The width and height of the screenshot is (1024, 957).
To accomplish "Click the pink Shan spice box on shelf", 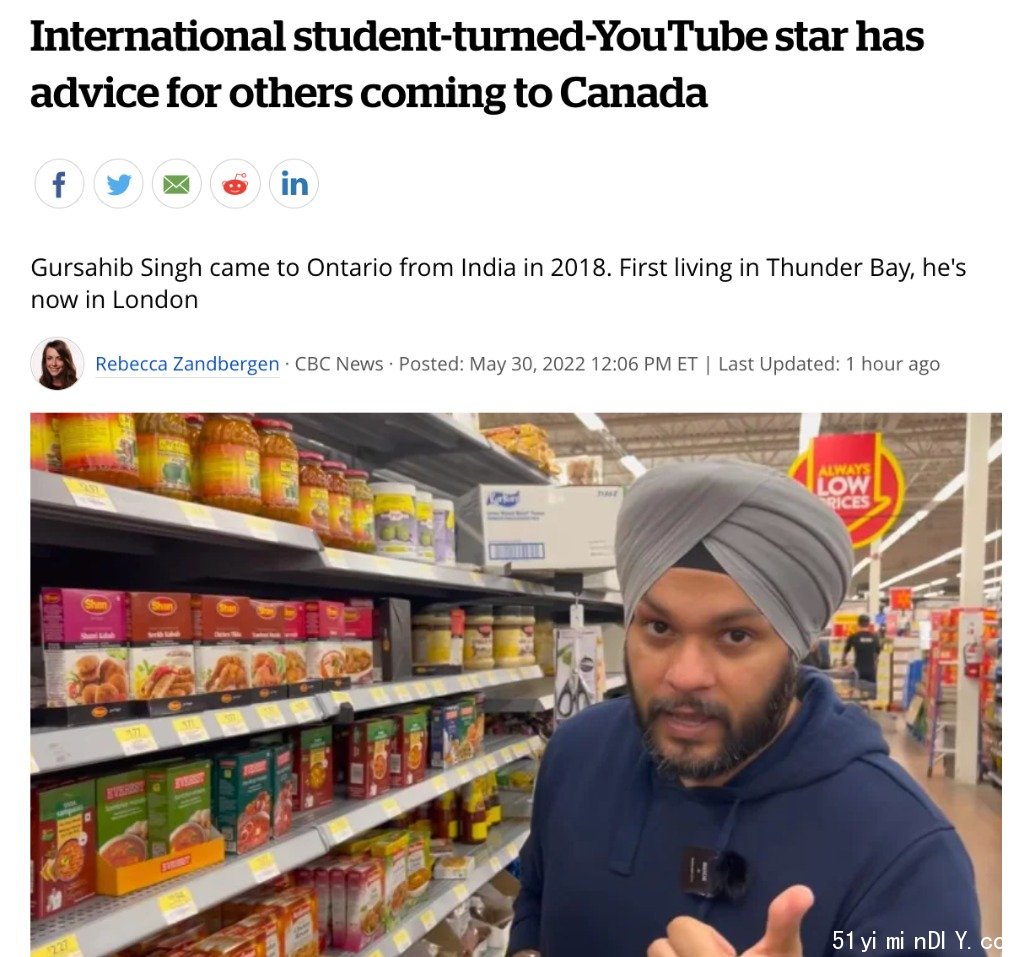I will click(x=84, y=647).
